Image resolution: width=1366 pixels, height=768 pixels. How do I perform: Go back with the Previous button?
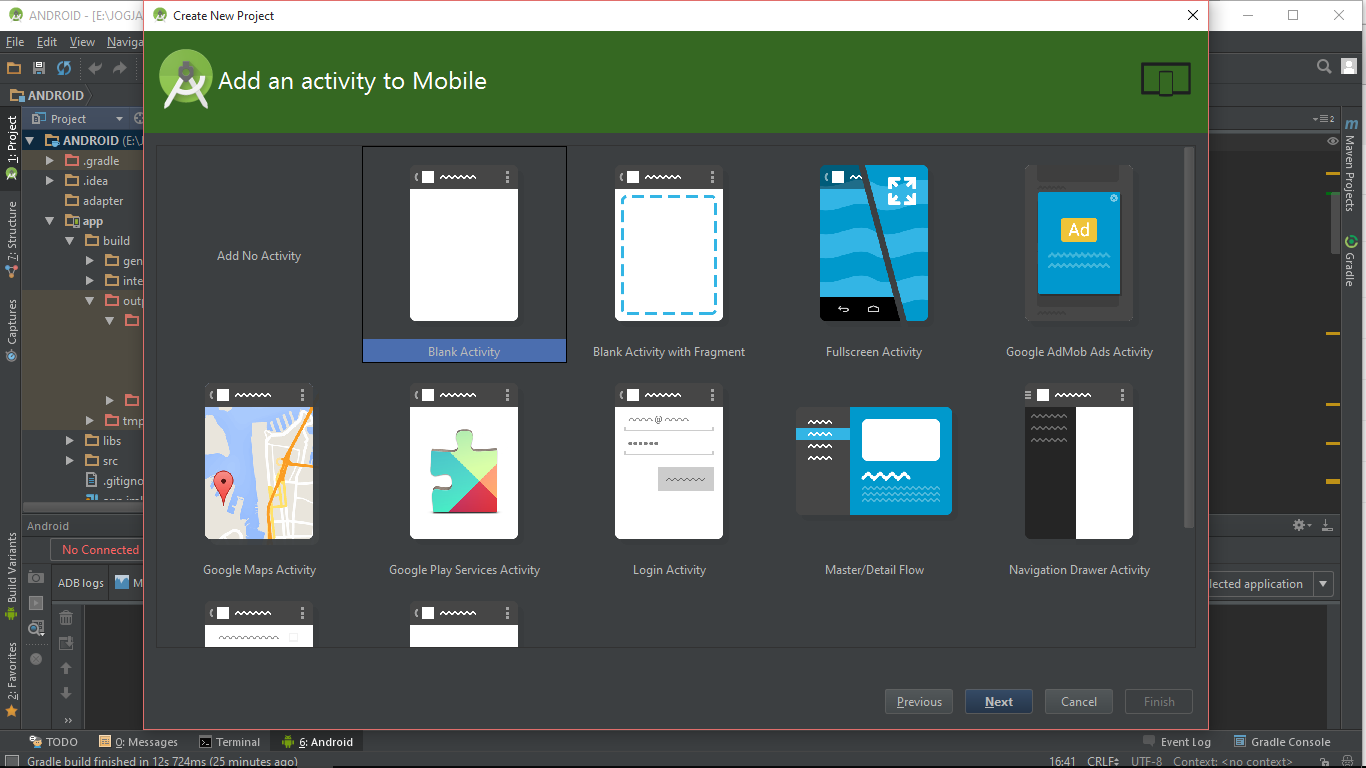click(x=918, y=701)
